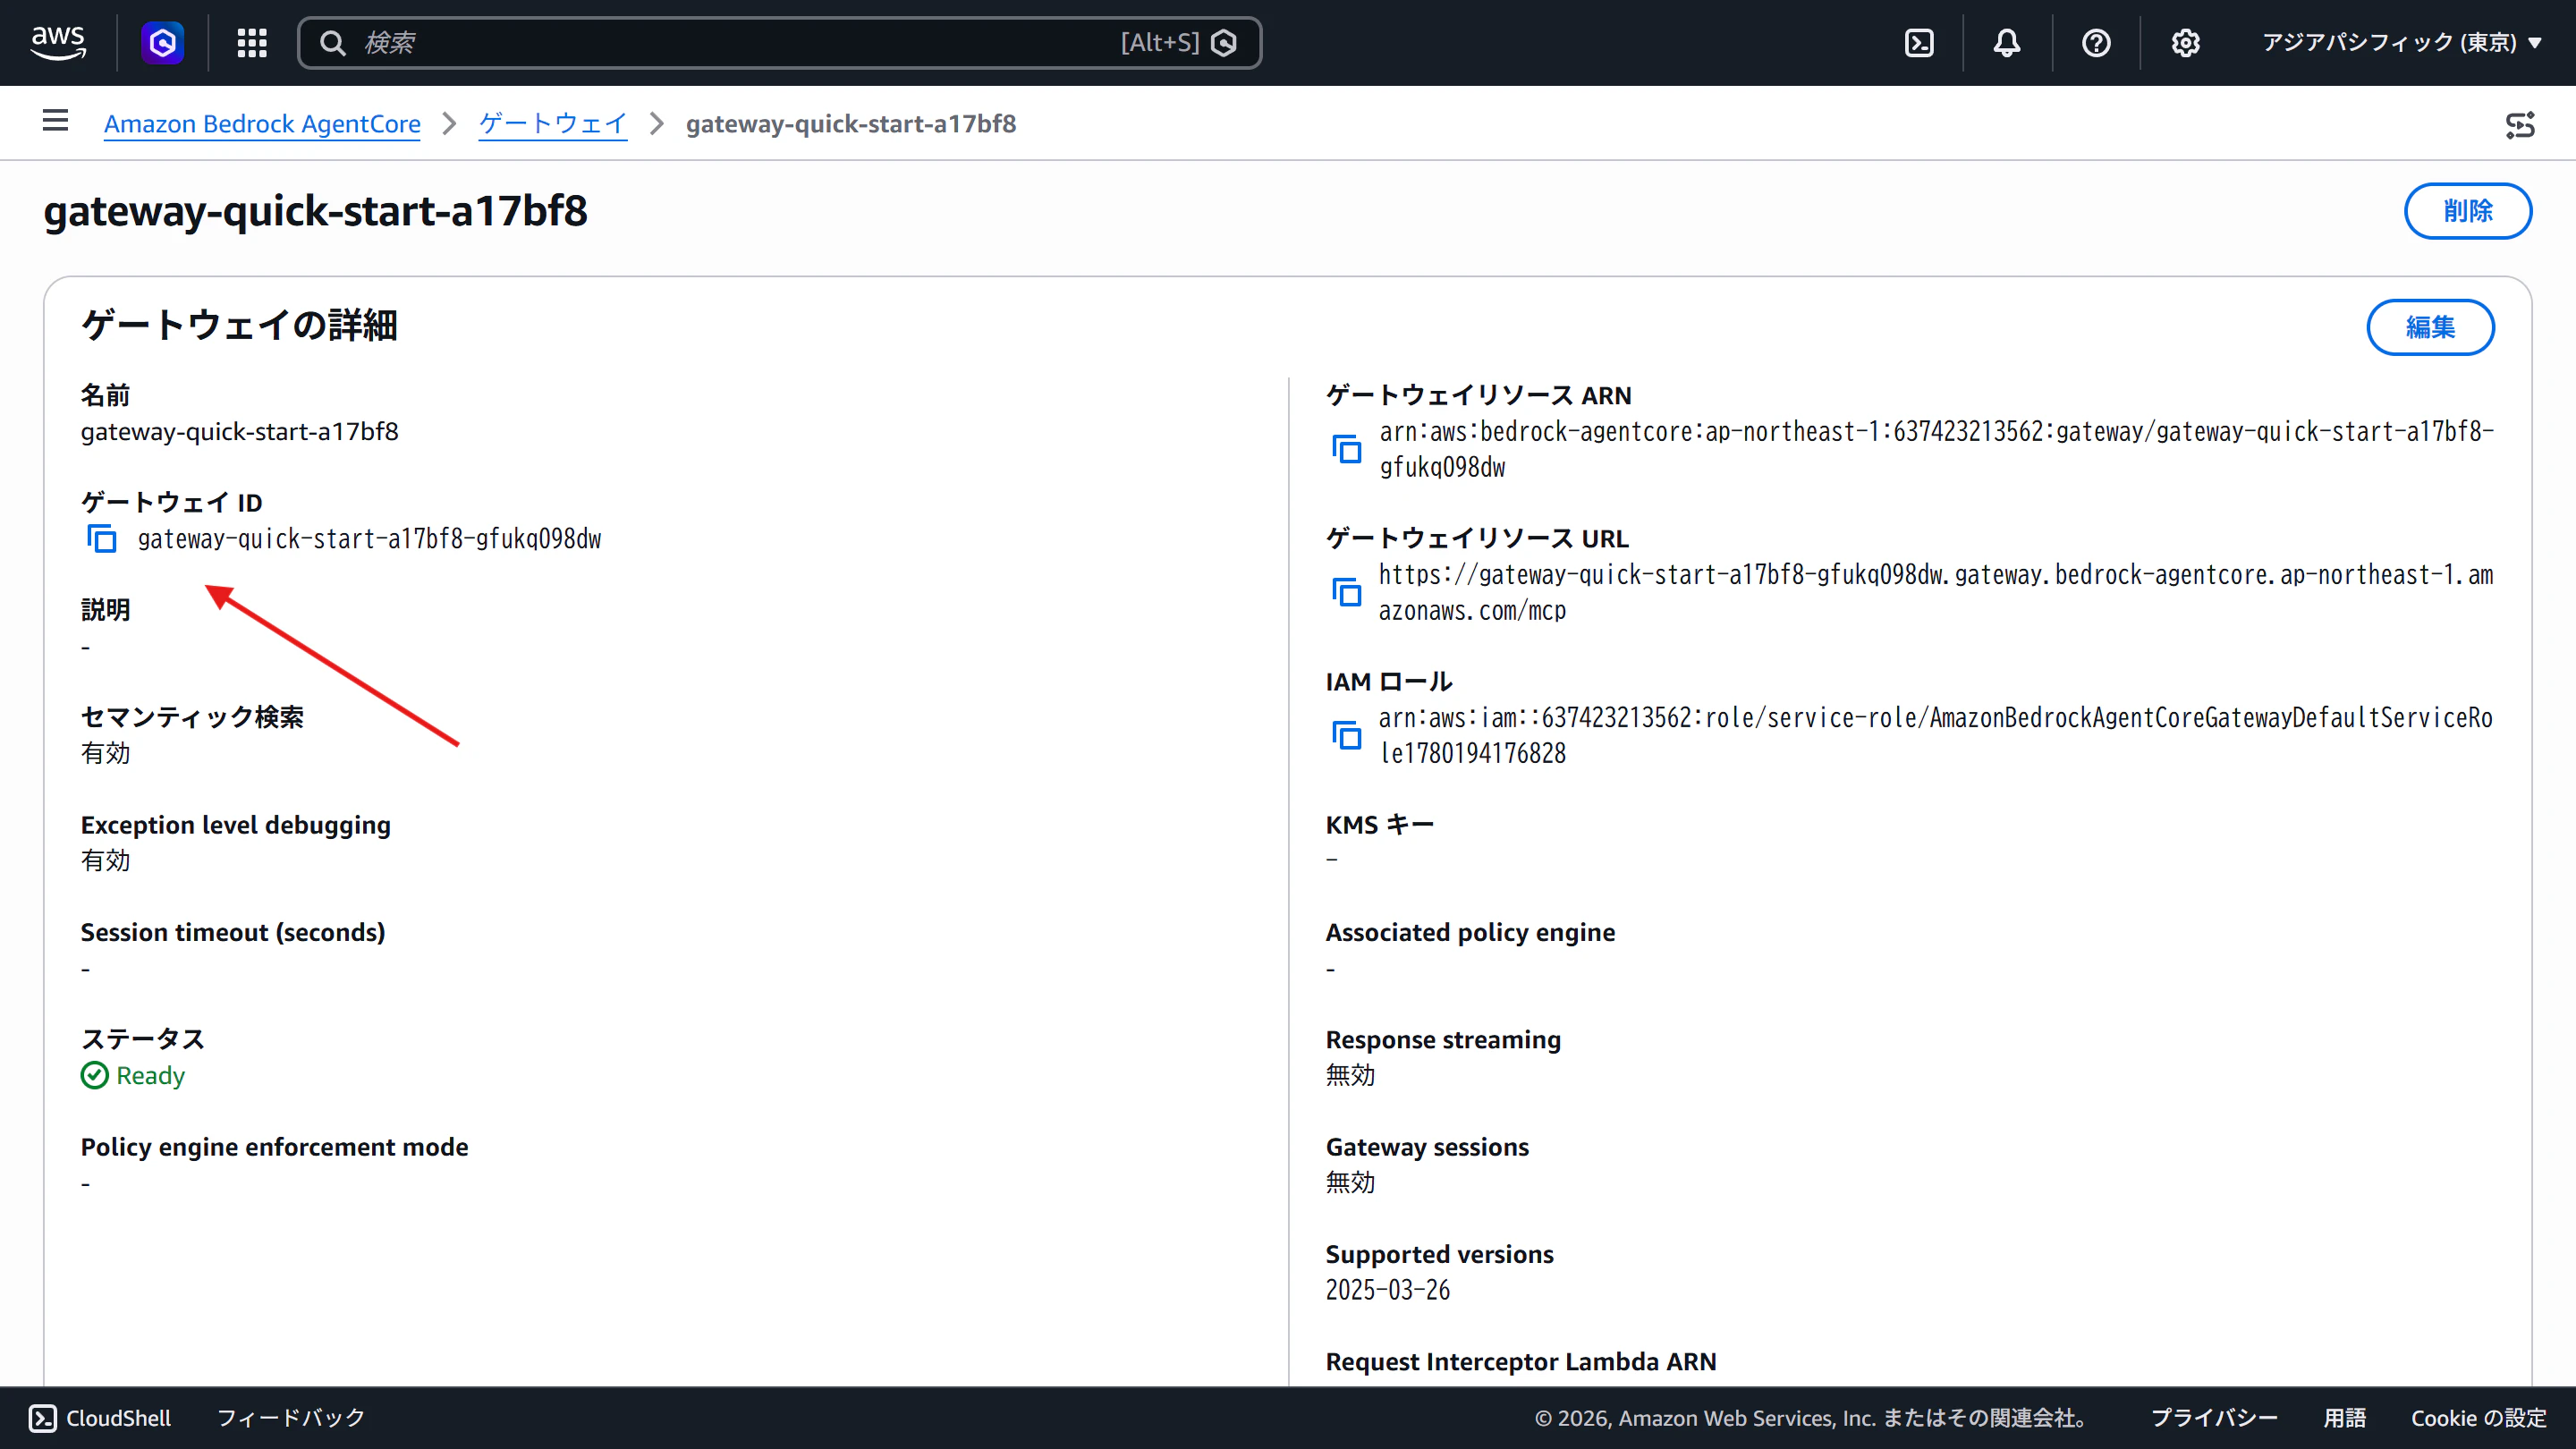Click the Policy engine enforcement mode label

click(x=274, y=1146)
